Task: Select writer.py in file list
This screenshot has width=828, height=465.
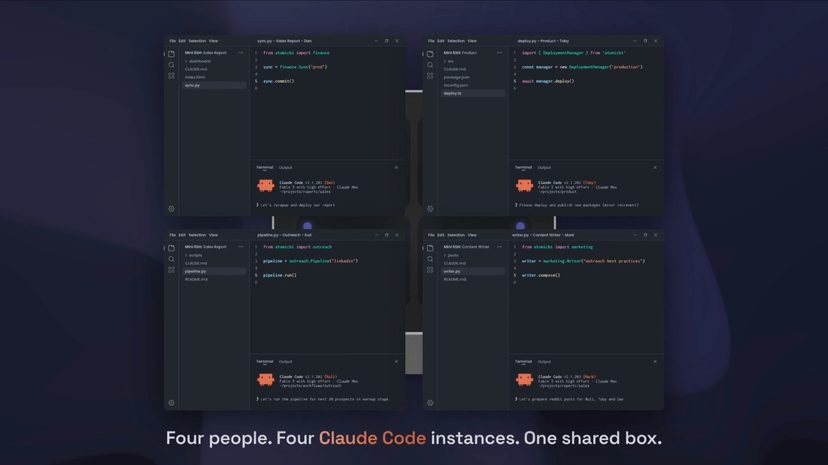Action: [x=473, y=271]
